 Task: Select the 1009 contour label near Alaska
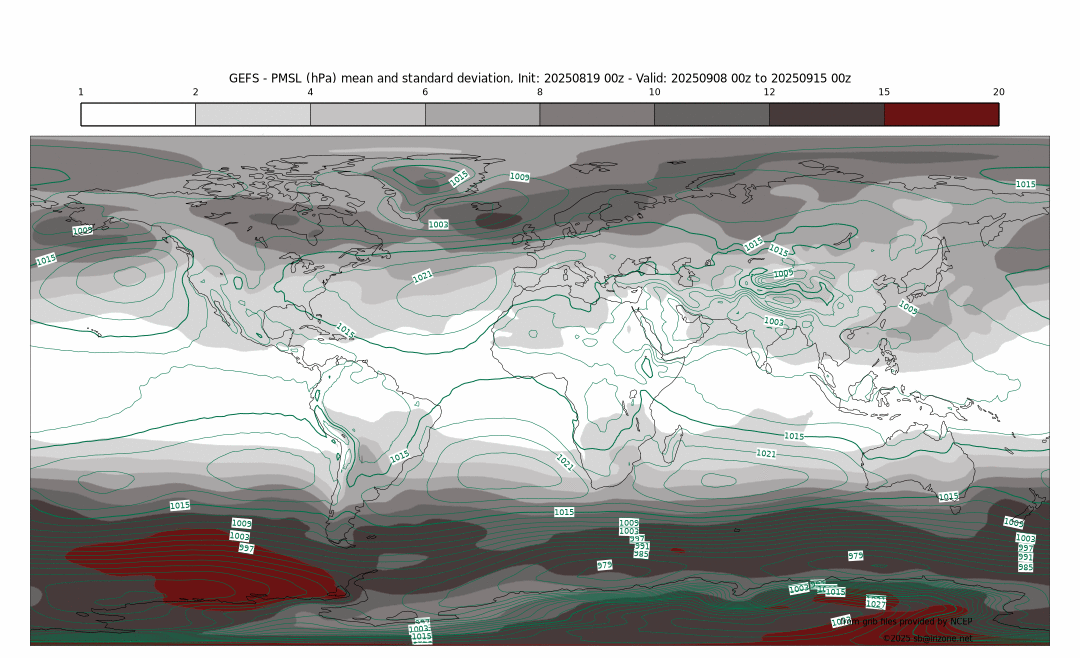click(x=83, y=230)
